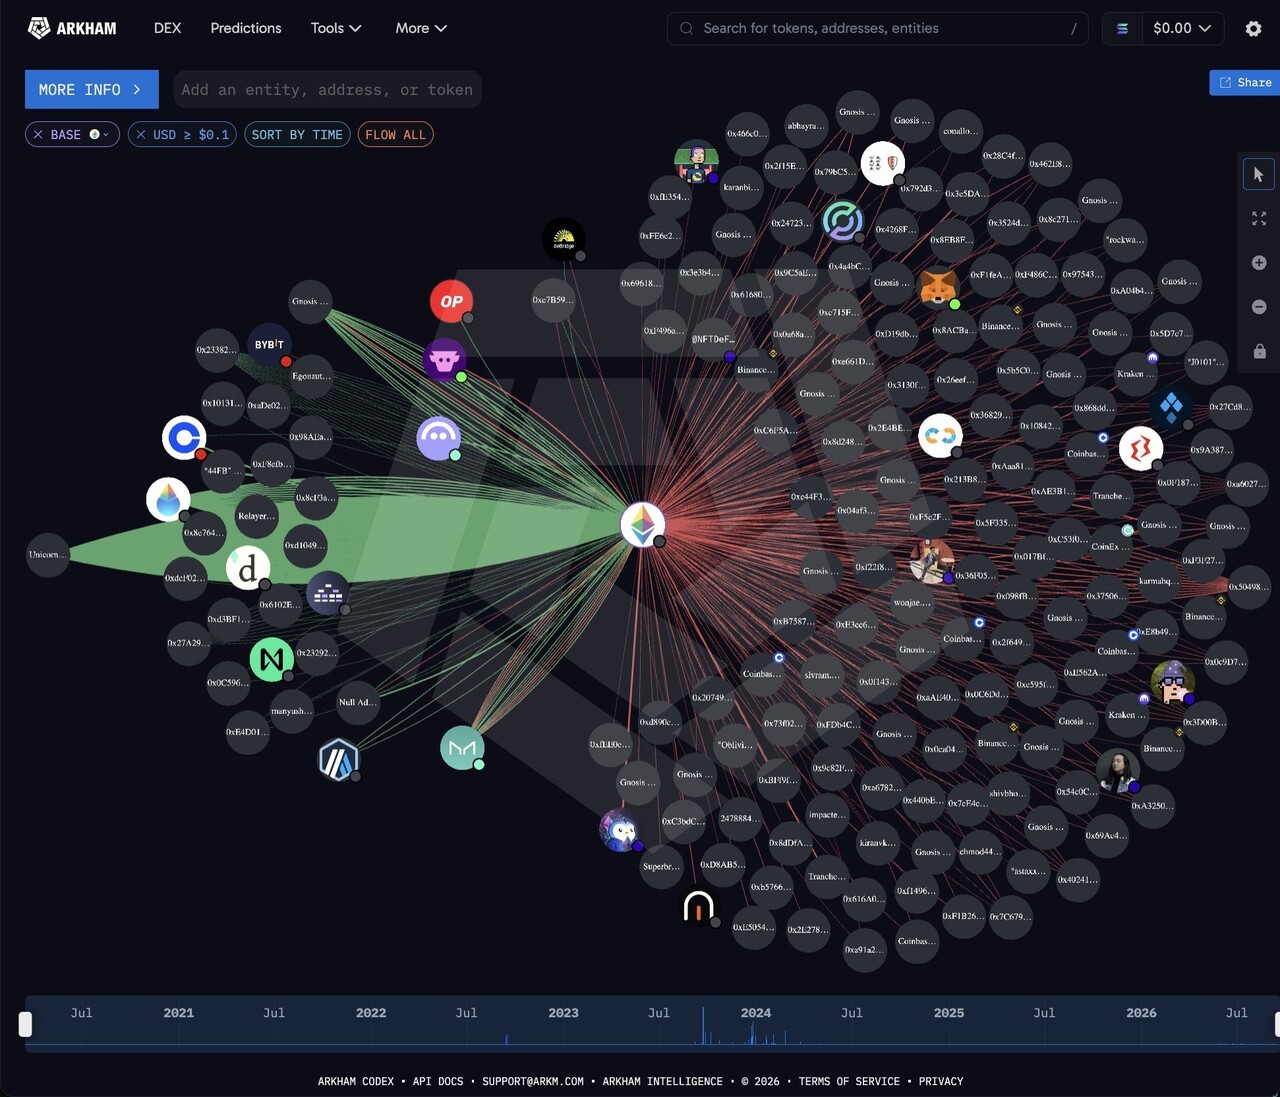Viewport: 1280px width, 1097px height.
Task: Select the Egonaut... node
Action: (x=311, y=376)
